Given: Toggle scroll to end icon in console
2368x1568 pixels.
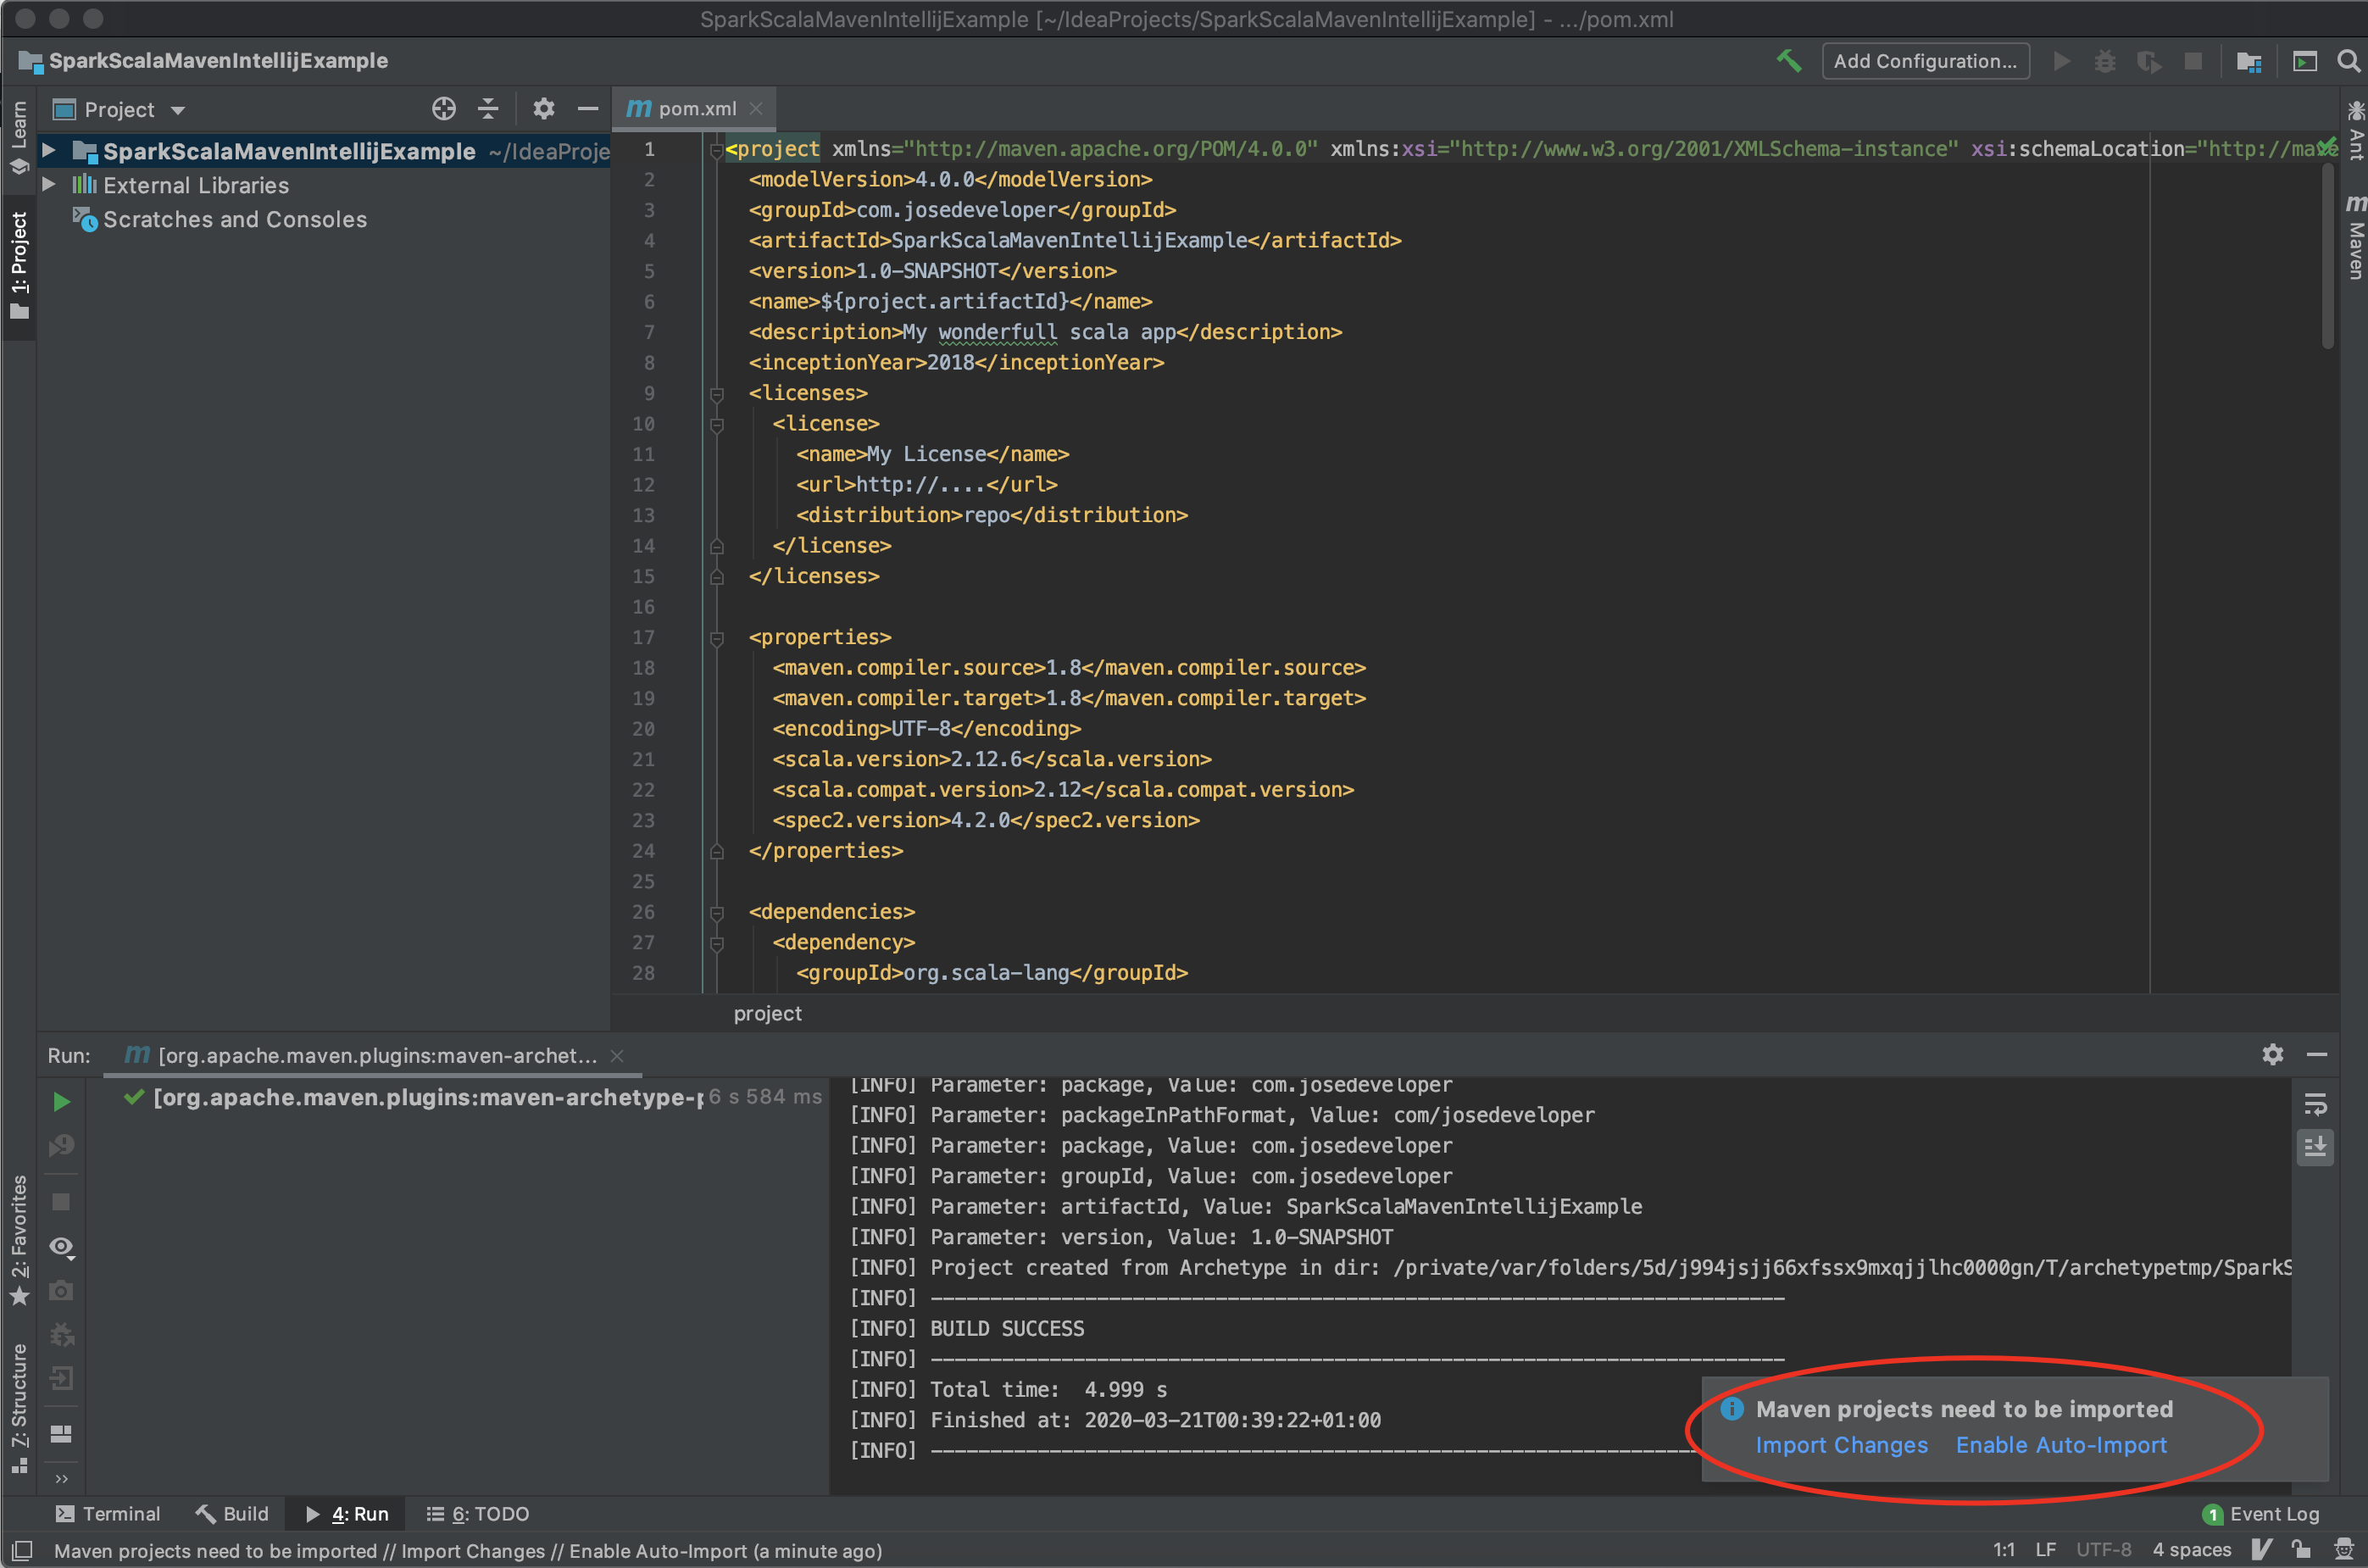Looking at the screenshot, I should [x=2316, y=1147].
